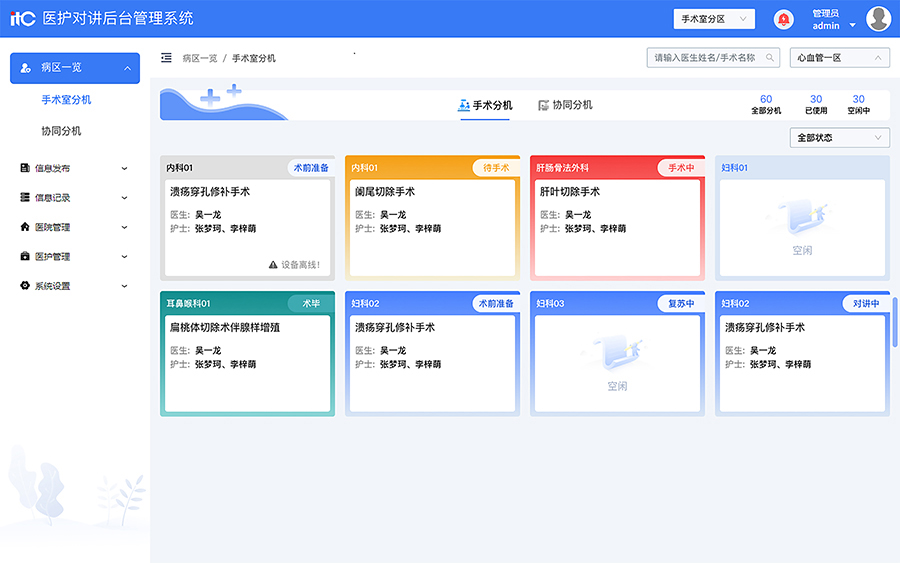Click the 设备离线 warning icon
Screen dimensions: 900x563
pos(272,265)
